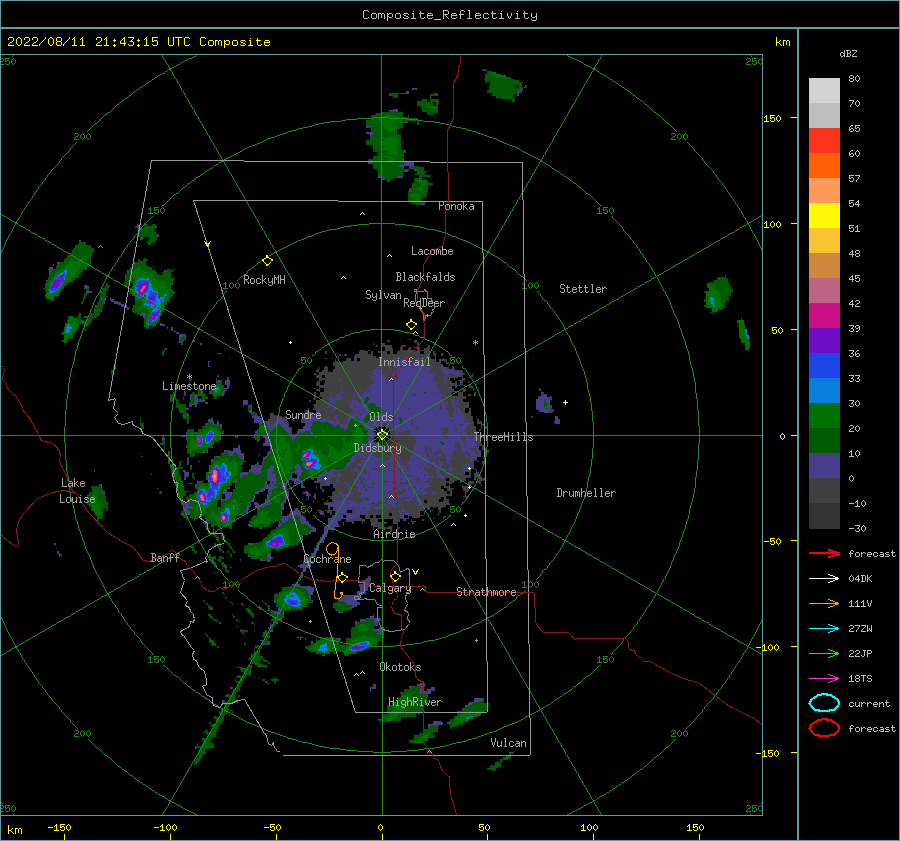Select the orange storm track ellipse near Cochrane
Viewport: 900px width, 841px height.
[332, 549]
